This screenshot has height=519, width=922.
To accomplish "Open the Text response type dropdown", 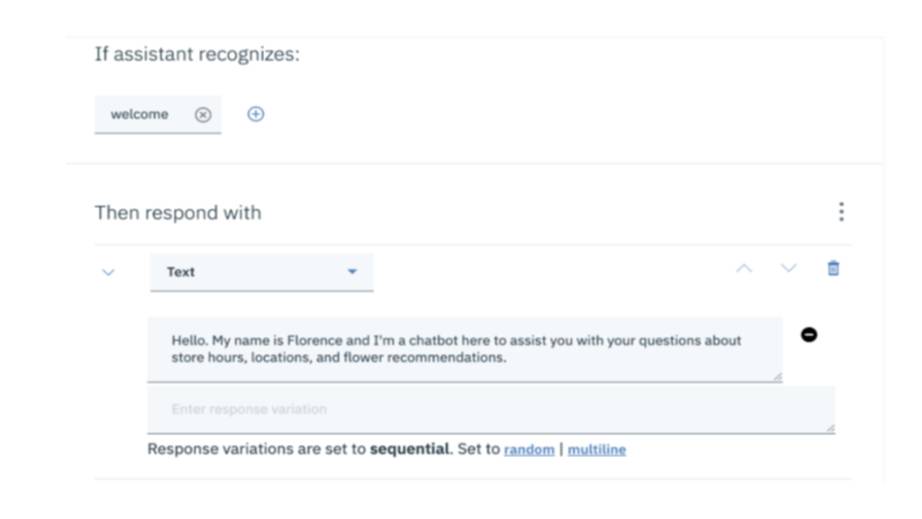I will 261,272.
